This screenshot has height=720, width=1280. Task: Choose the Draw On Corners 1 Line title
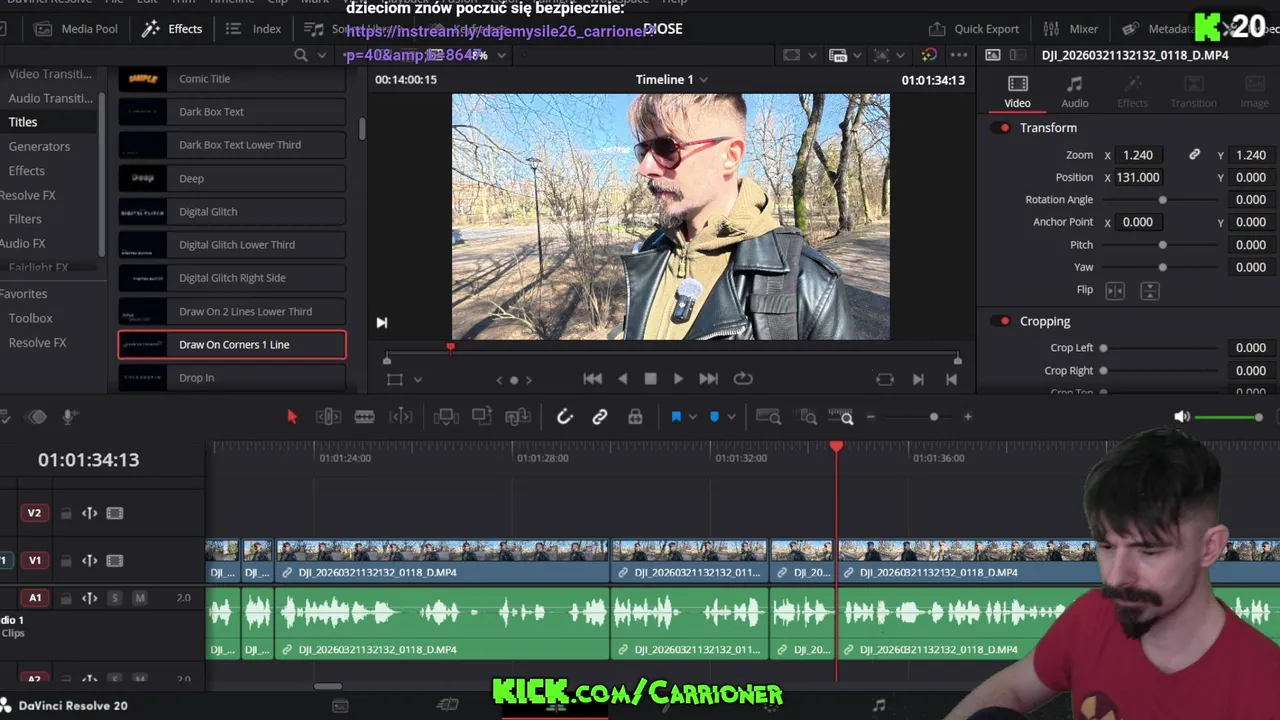coord(232,345)
